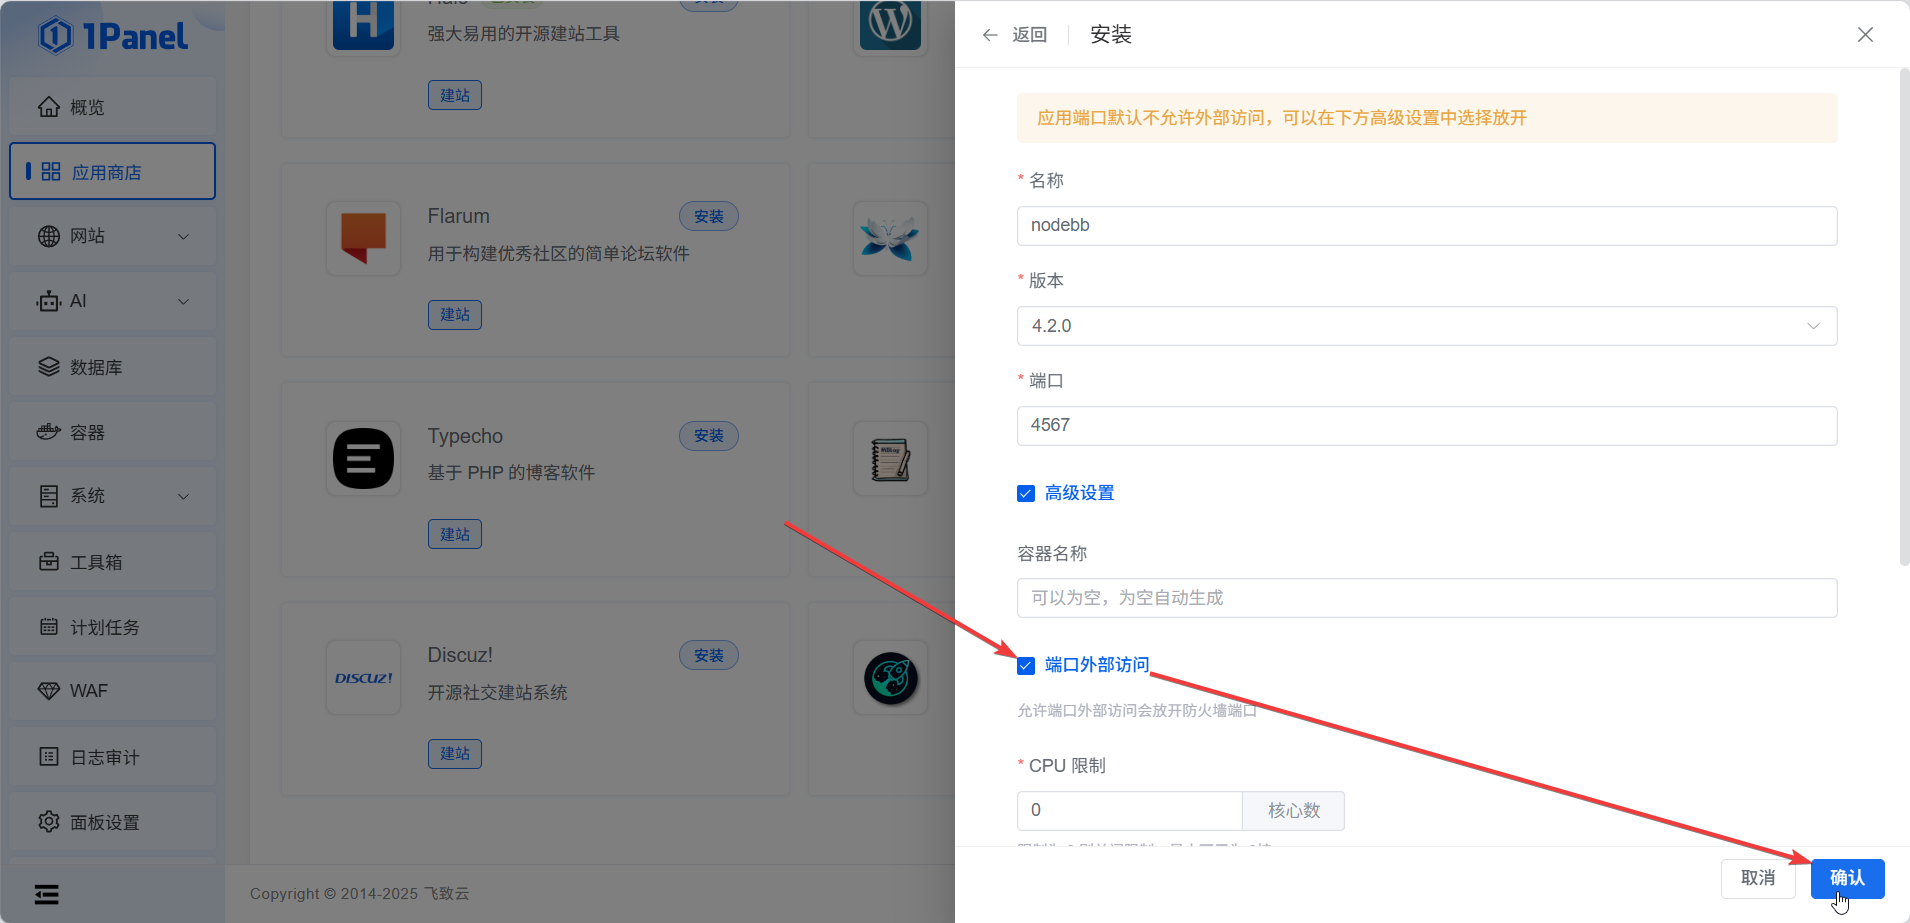
Task: Toggle the 端口外部访问 checkbox
Action: coord(1026,666)
